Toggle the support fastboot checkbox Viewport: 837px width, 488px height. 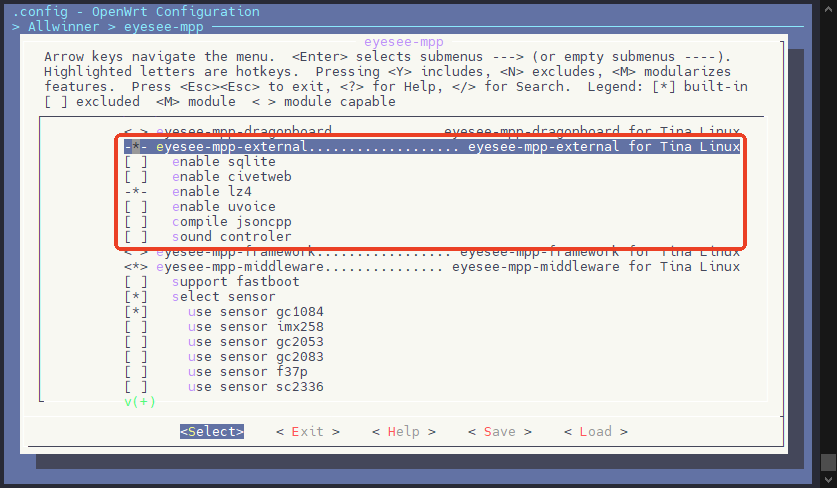136,282
